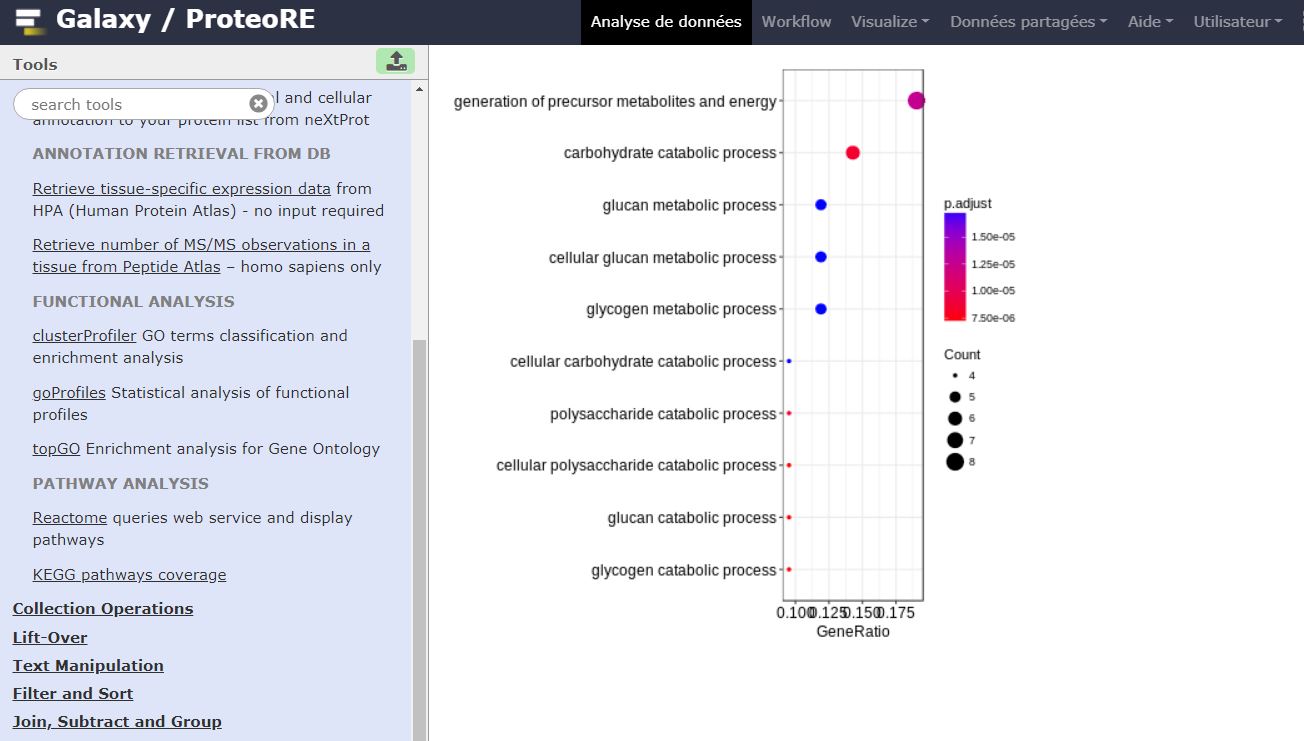The image size is (1304, 741).
Task: Click the generation of precursor metabolites dot
Action: pyautogui.click(x=916, y=100)
